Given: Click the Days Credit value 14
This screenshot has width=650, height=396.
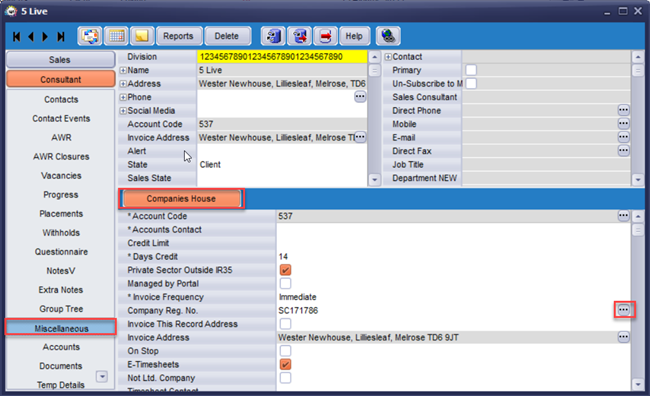Looking at the screenshot, I should pos(283,257).
